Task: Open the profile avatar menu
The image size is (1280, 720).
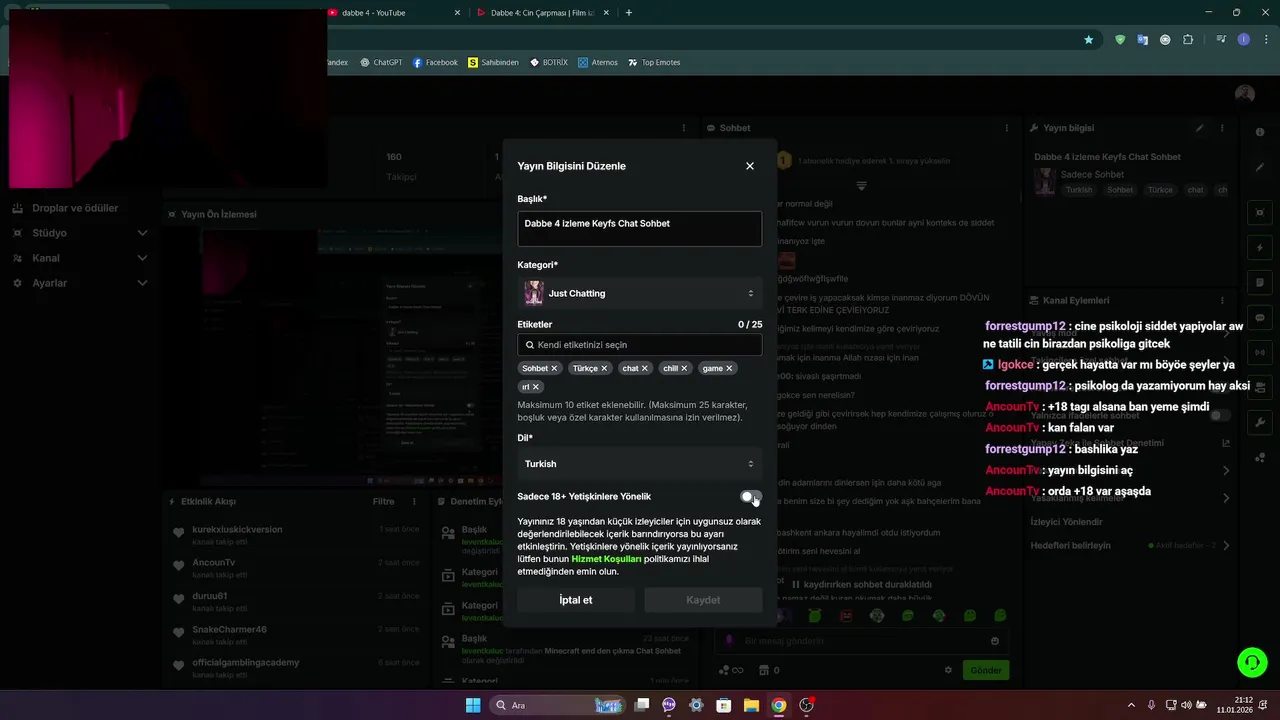Action: (x=1244, y=94)
